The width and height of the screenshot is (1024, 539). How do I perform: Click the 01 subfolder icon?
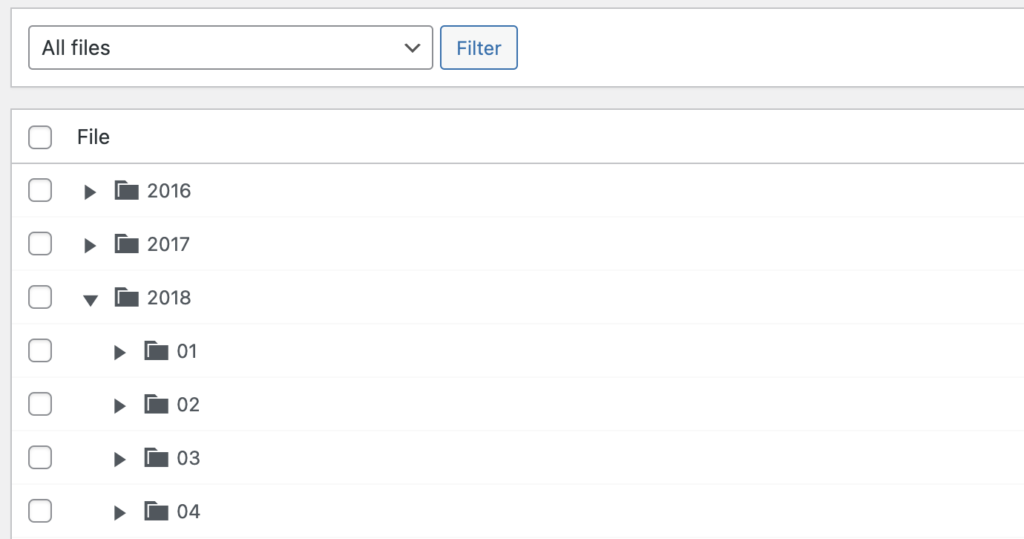click(156, 351)
